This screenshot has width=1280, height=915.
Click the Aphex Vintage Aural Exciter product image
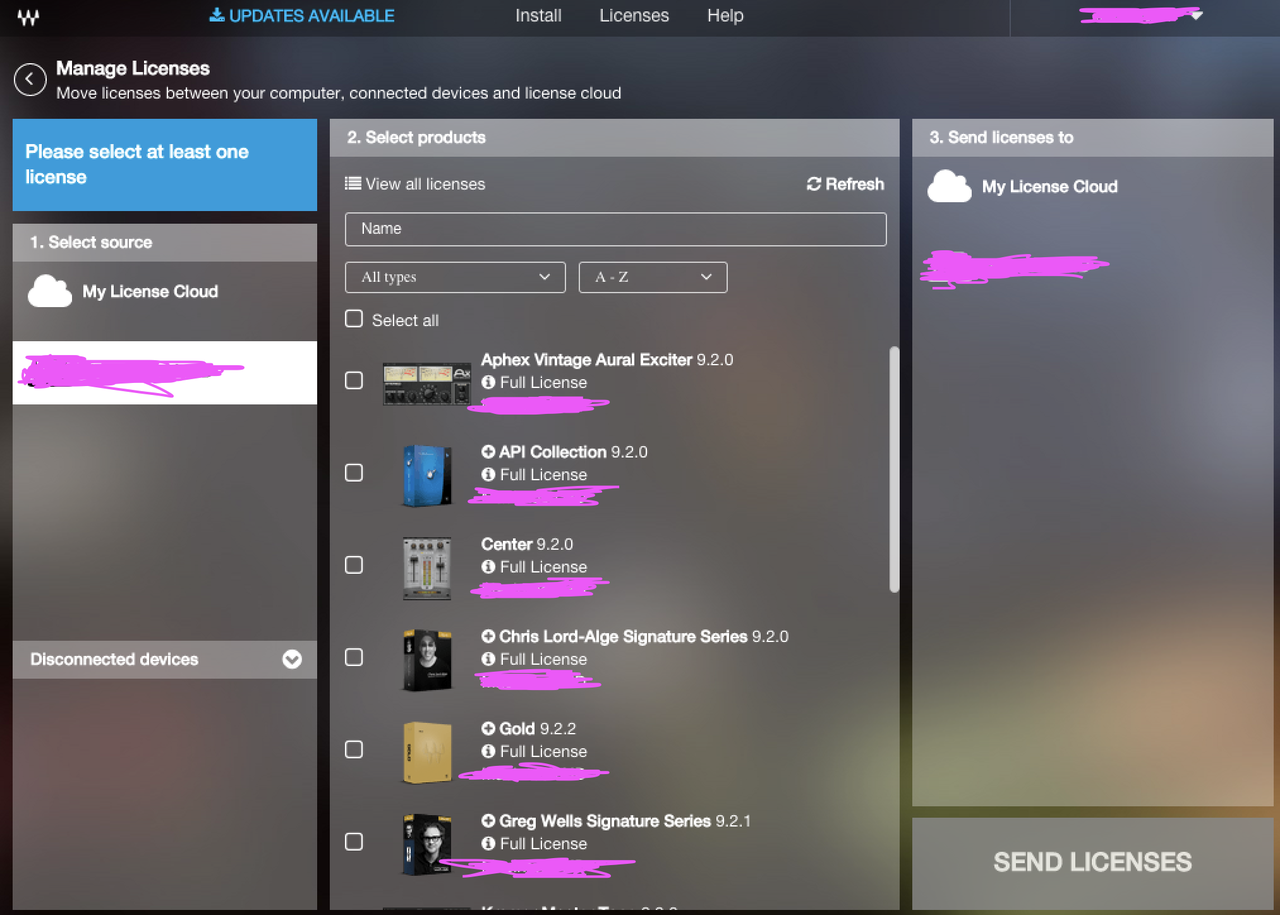pyautogui.click(x=427, y=384)
